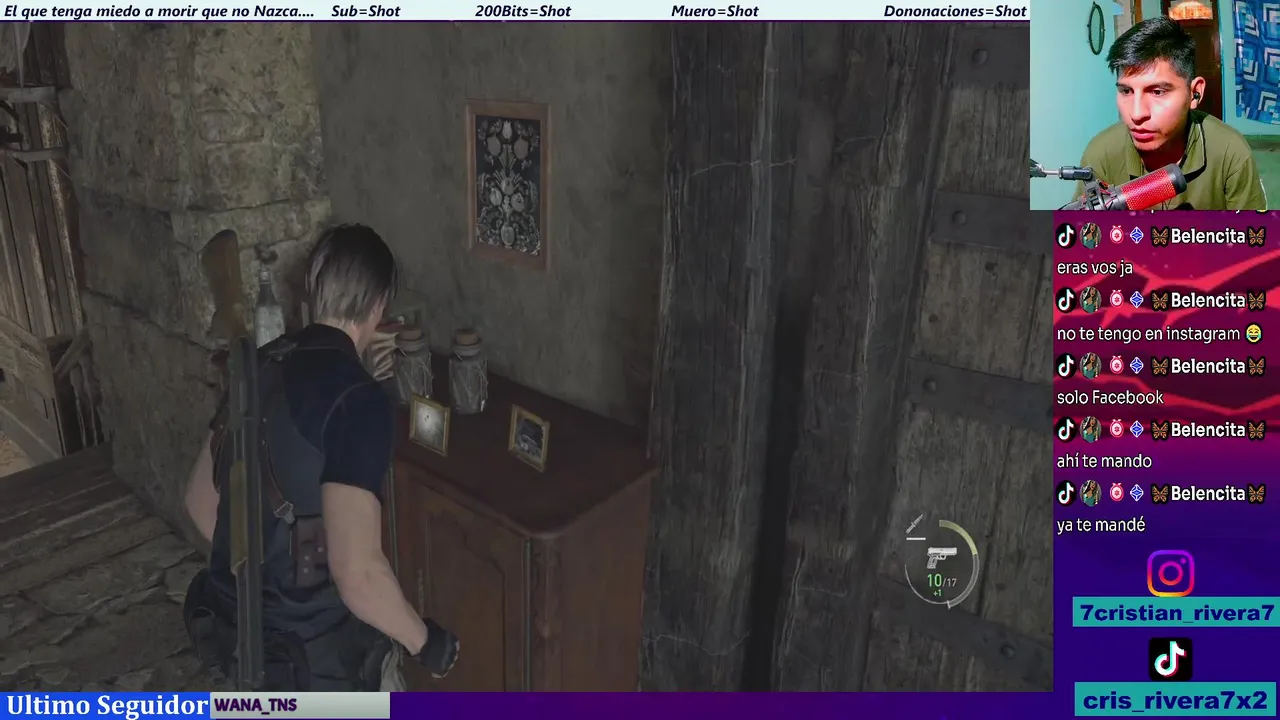The image size is (1280, 720).
Task: Click the follower name WANA_TNS
Action: tap(256, 705)
